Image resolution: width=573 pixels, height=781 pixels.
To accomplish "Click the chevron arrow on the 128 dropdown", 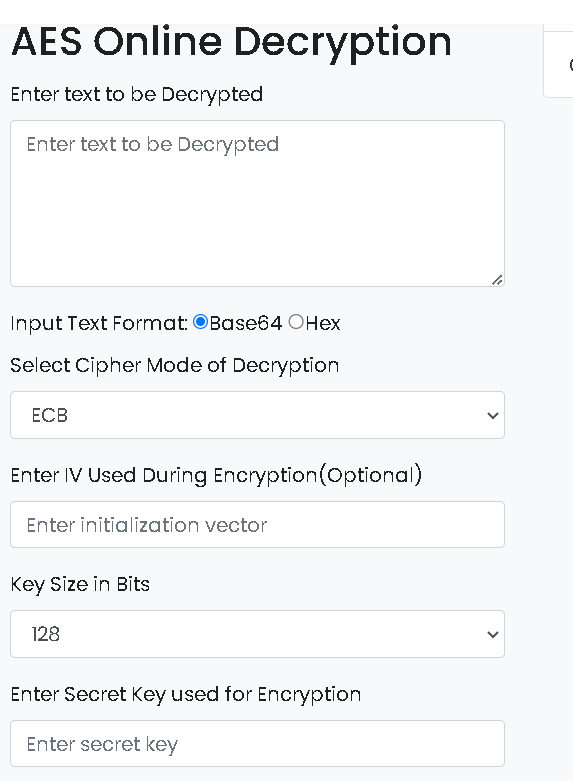I will [493, 635].
